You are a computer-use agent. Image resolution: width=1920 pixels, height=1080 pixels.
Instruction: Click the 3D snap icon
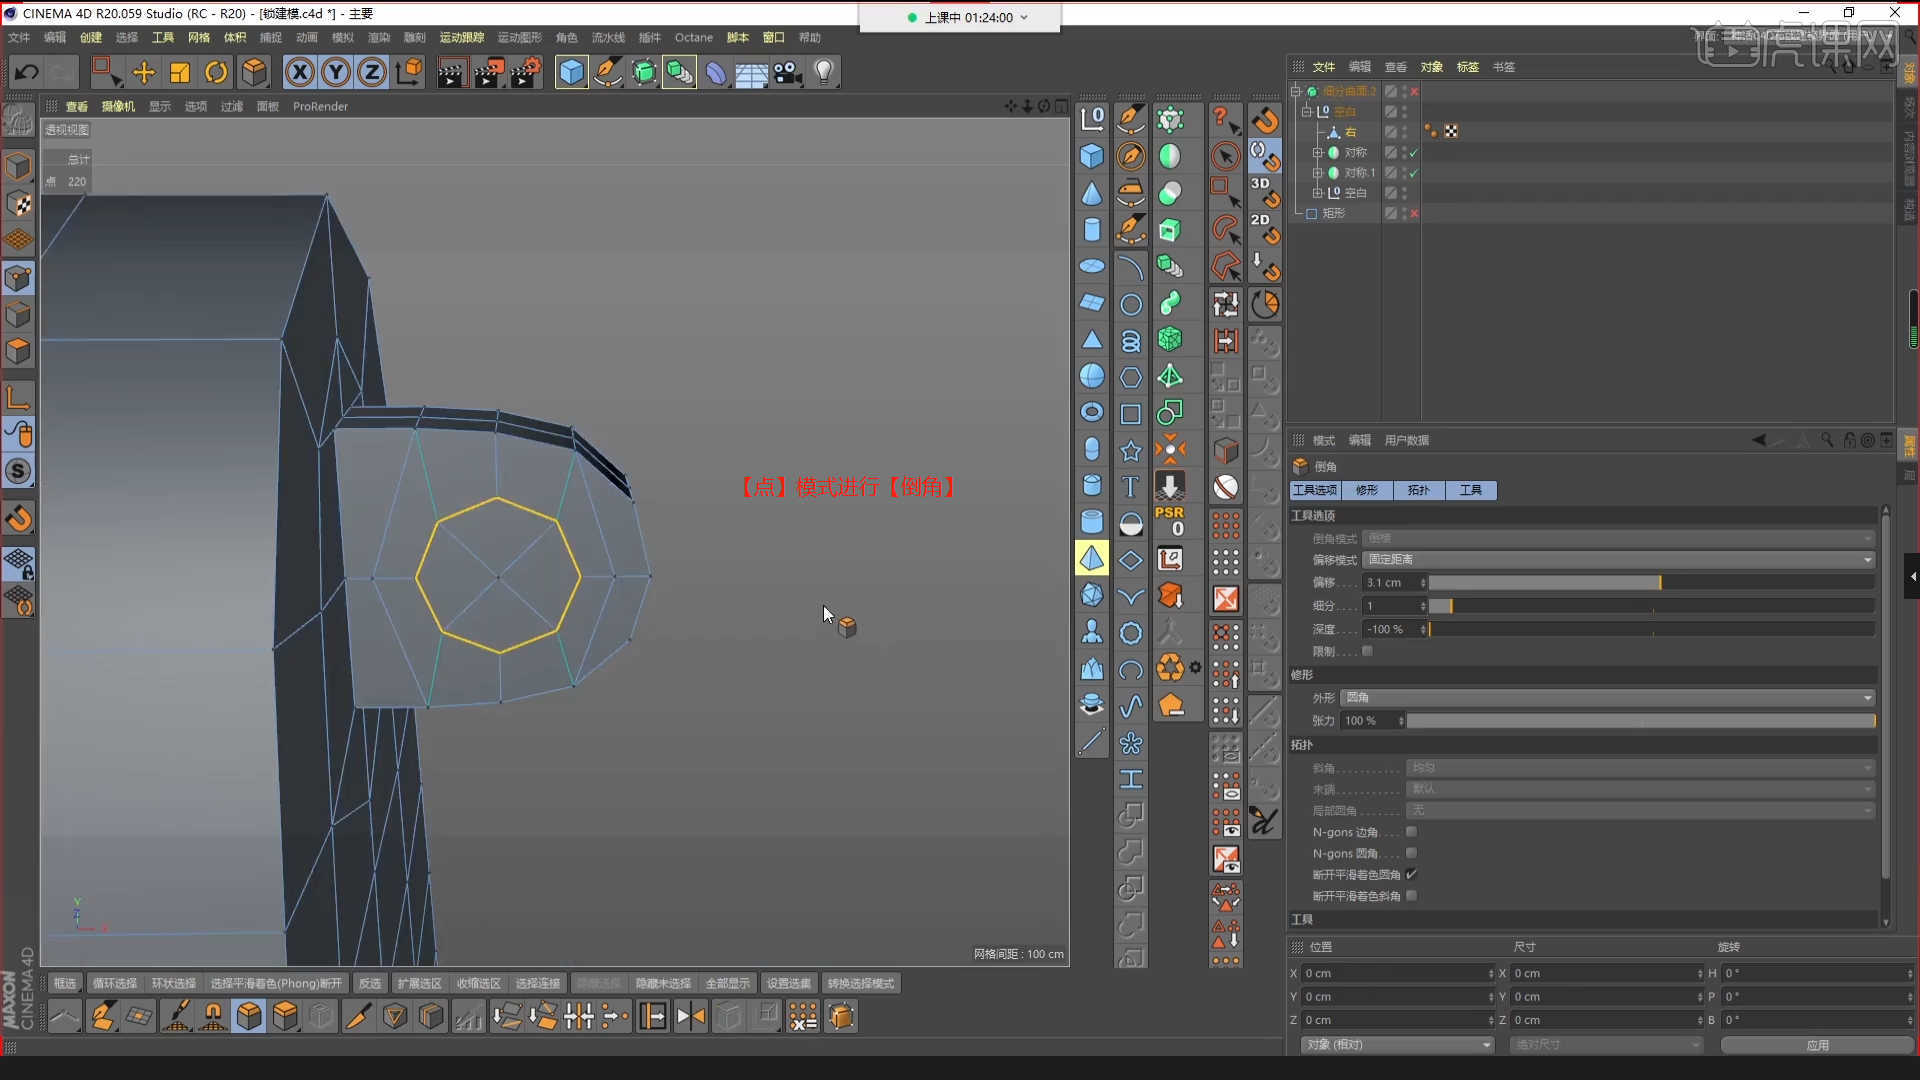(1264, 192)
